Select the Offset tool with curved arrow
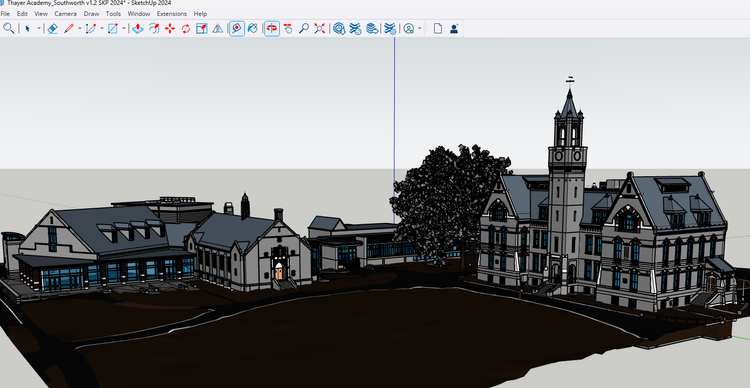This screenshot has width=750, height=388. pyautogui.click(x=154, y=29)
